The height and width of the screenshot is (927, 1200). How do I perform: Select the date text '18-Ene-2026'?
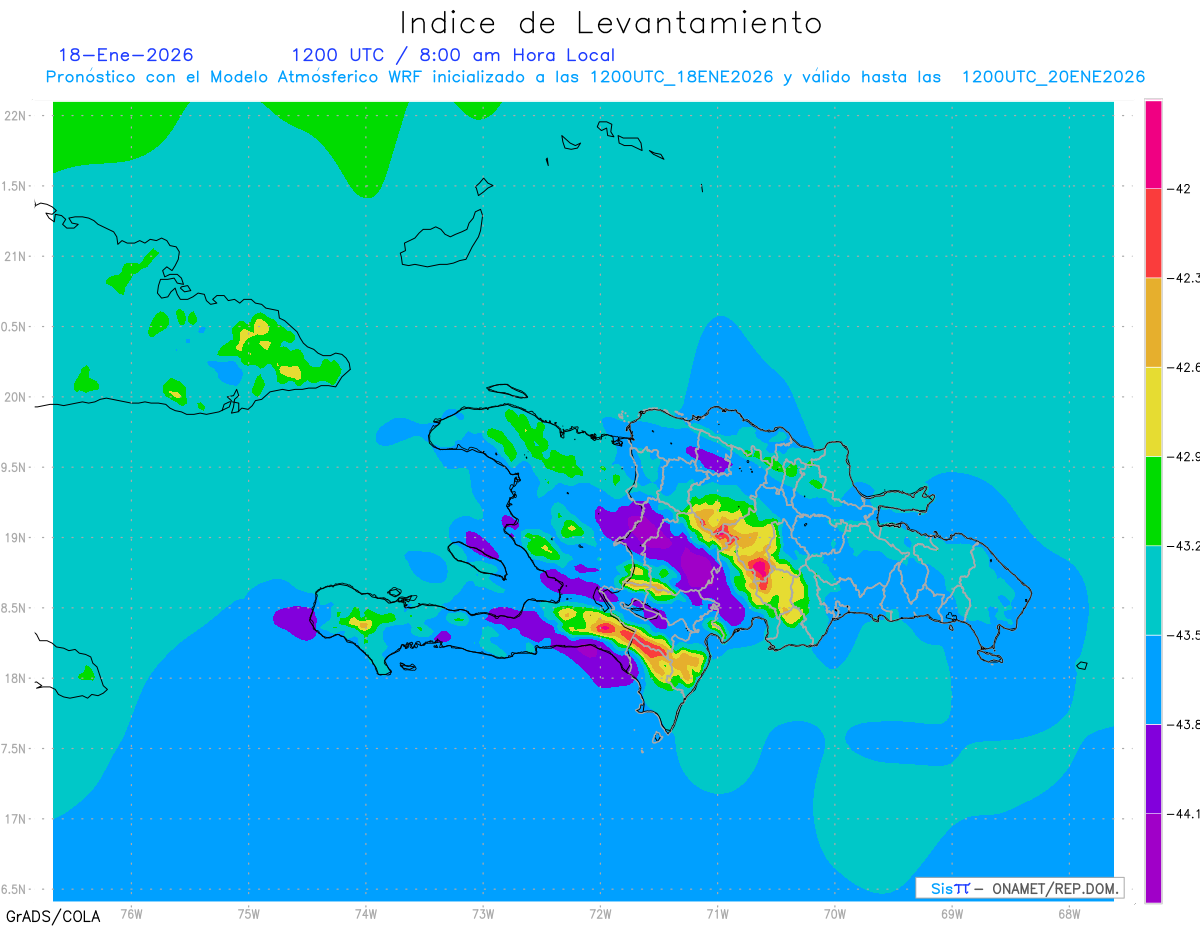tap(126, 55)
